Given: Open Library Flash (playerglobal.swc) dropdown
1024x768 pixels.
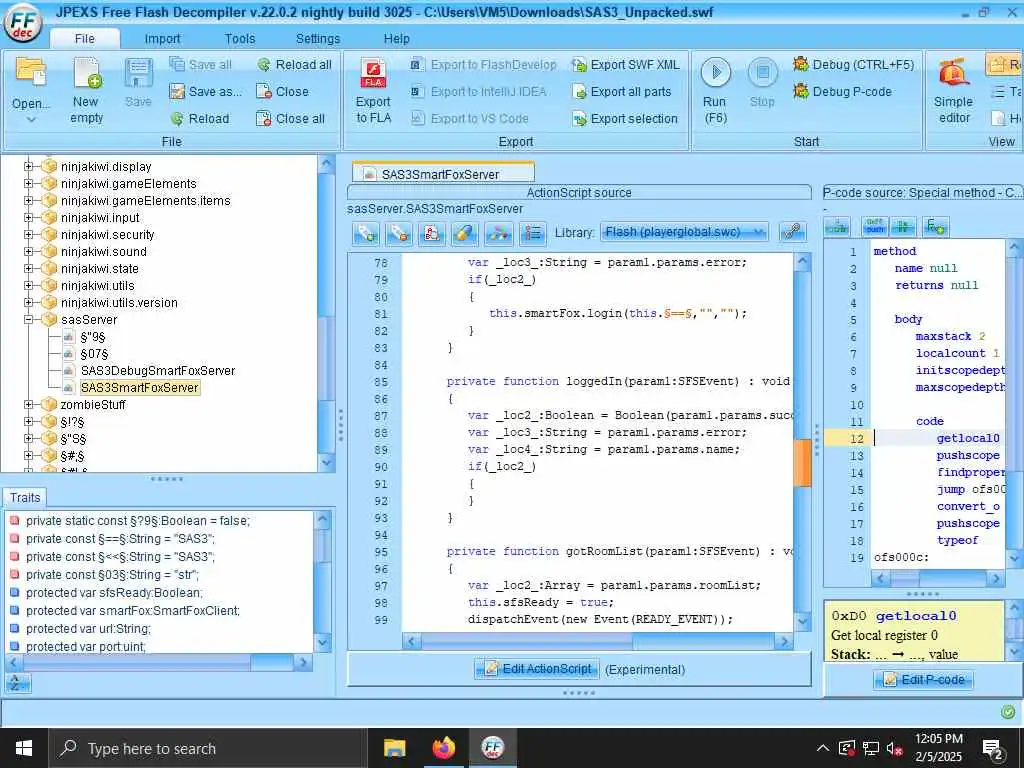Looking at the screenshot, I should coord(684,232).
